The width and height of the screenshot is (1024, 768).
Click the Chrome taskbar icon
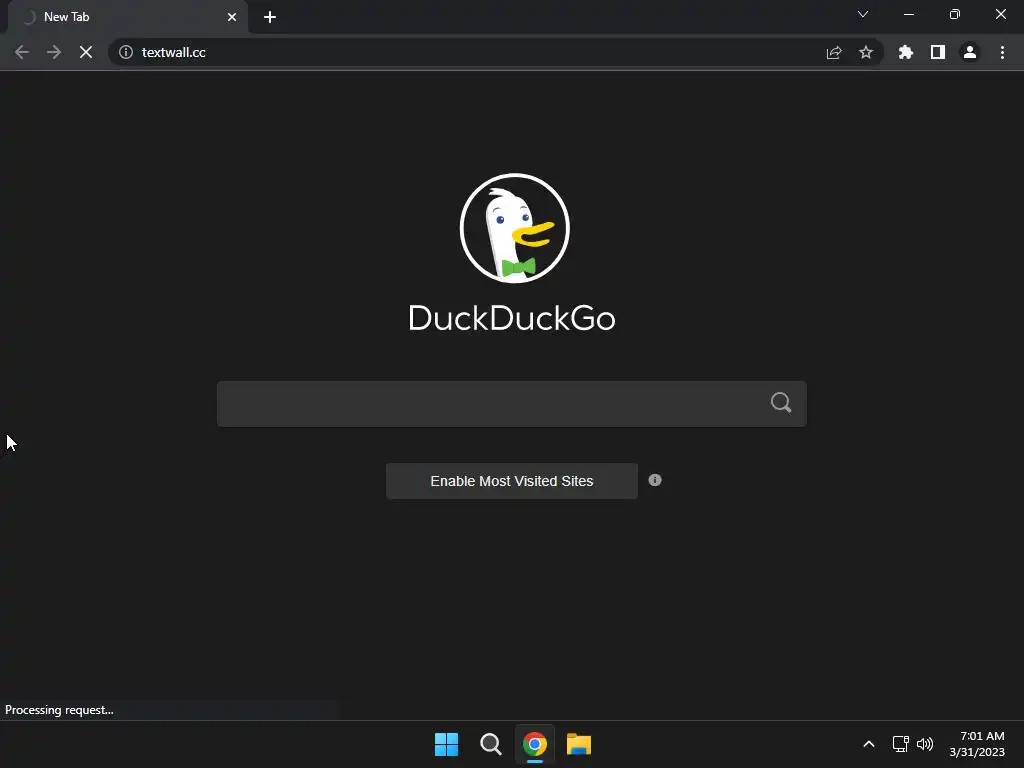pyautogui.click(x=535, y=744)
